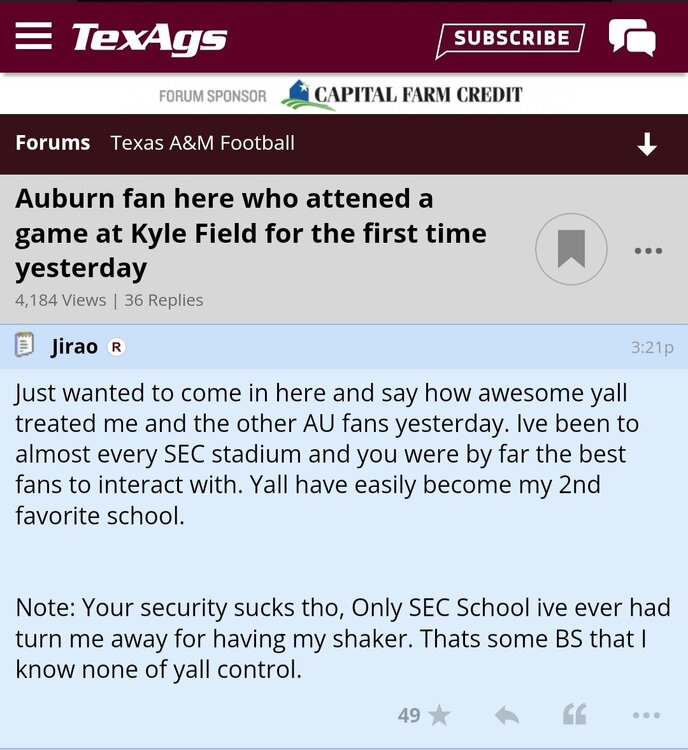Click the thread title text
This screenshot has height=750, width=688.
[250, 233]
